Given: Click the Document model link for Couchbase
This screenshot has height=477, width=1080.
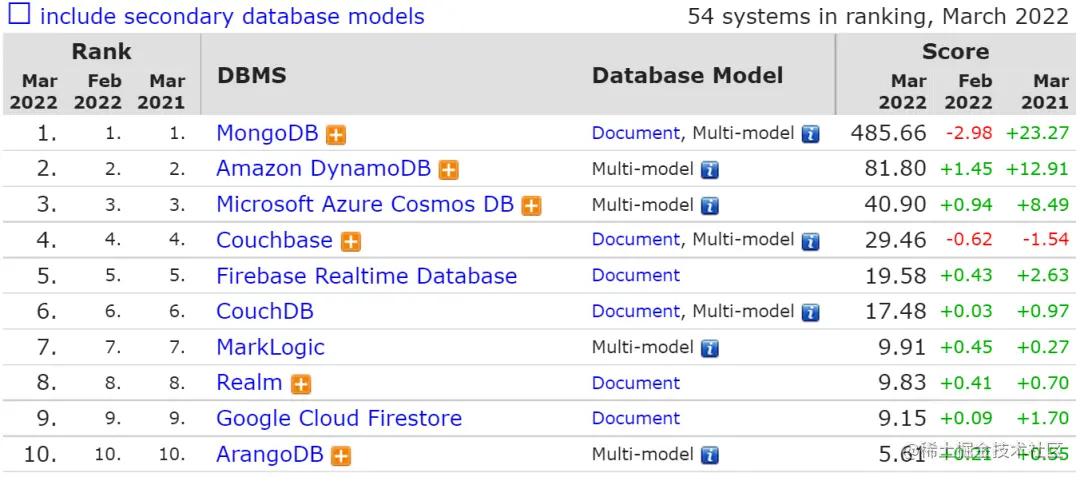Looking at the screenshot, I should (x=635, y=240).
